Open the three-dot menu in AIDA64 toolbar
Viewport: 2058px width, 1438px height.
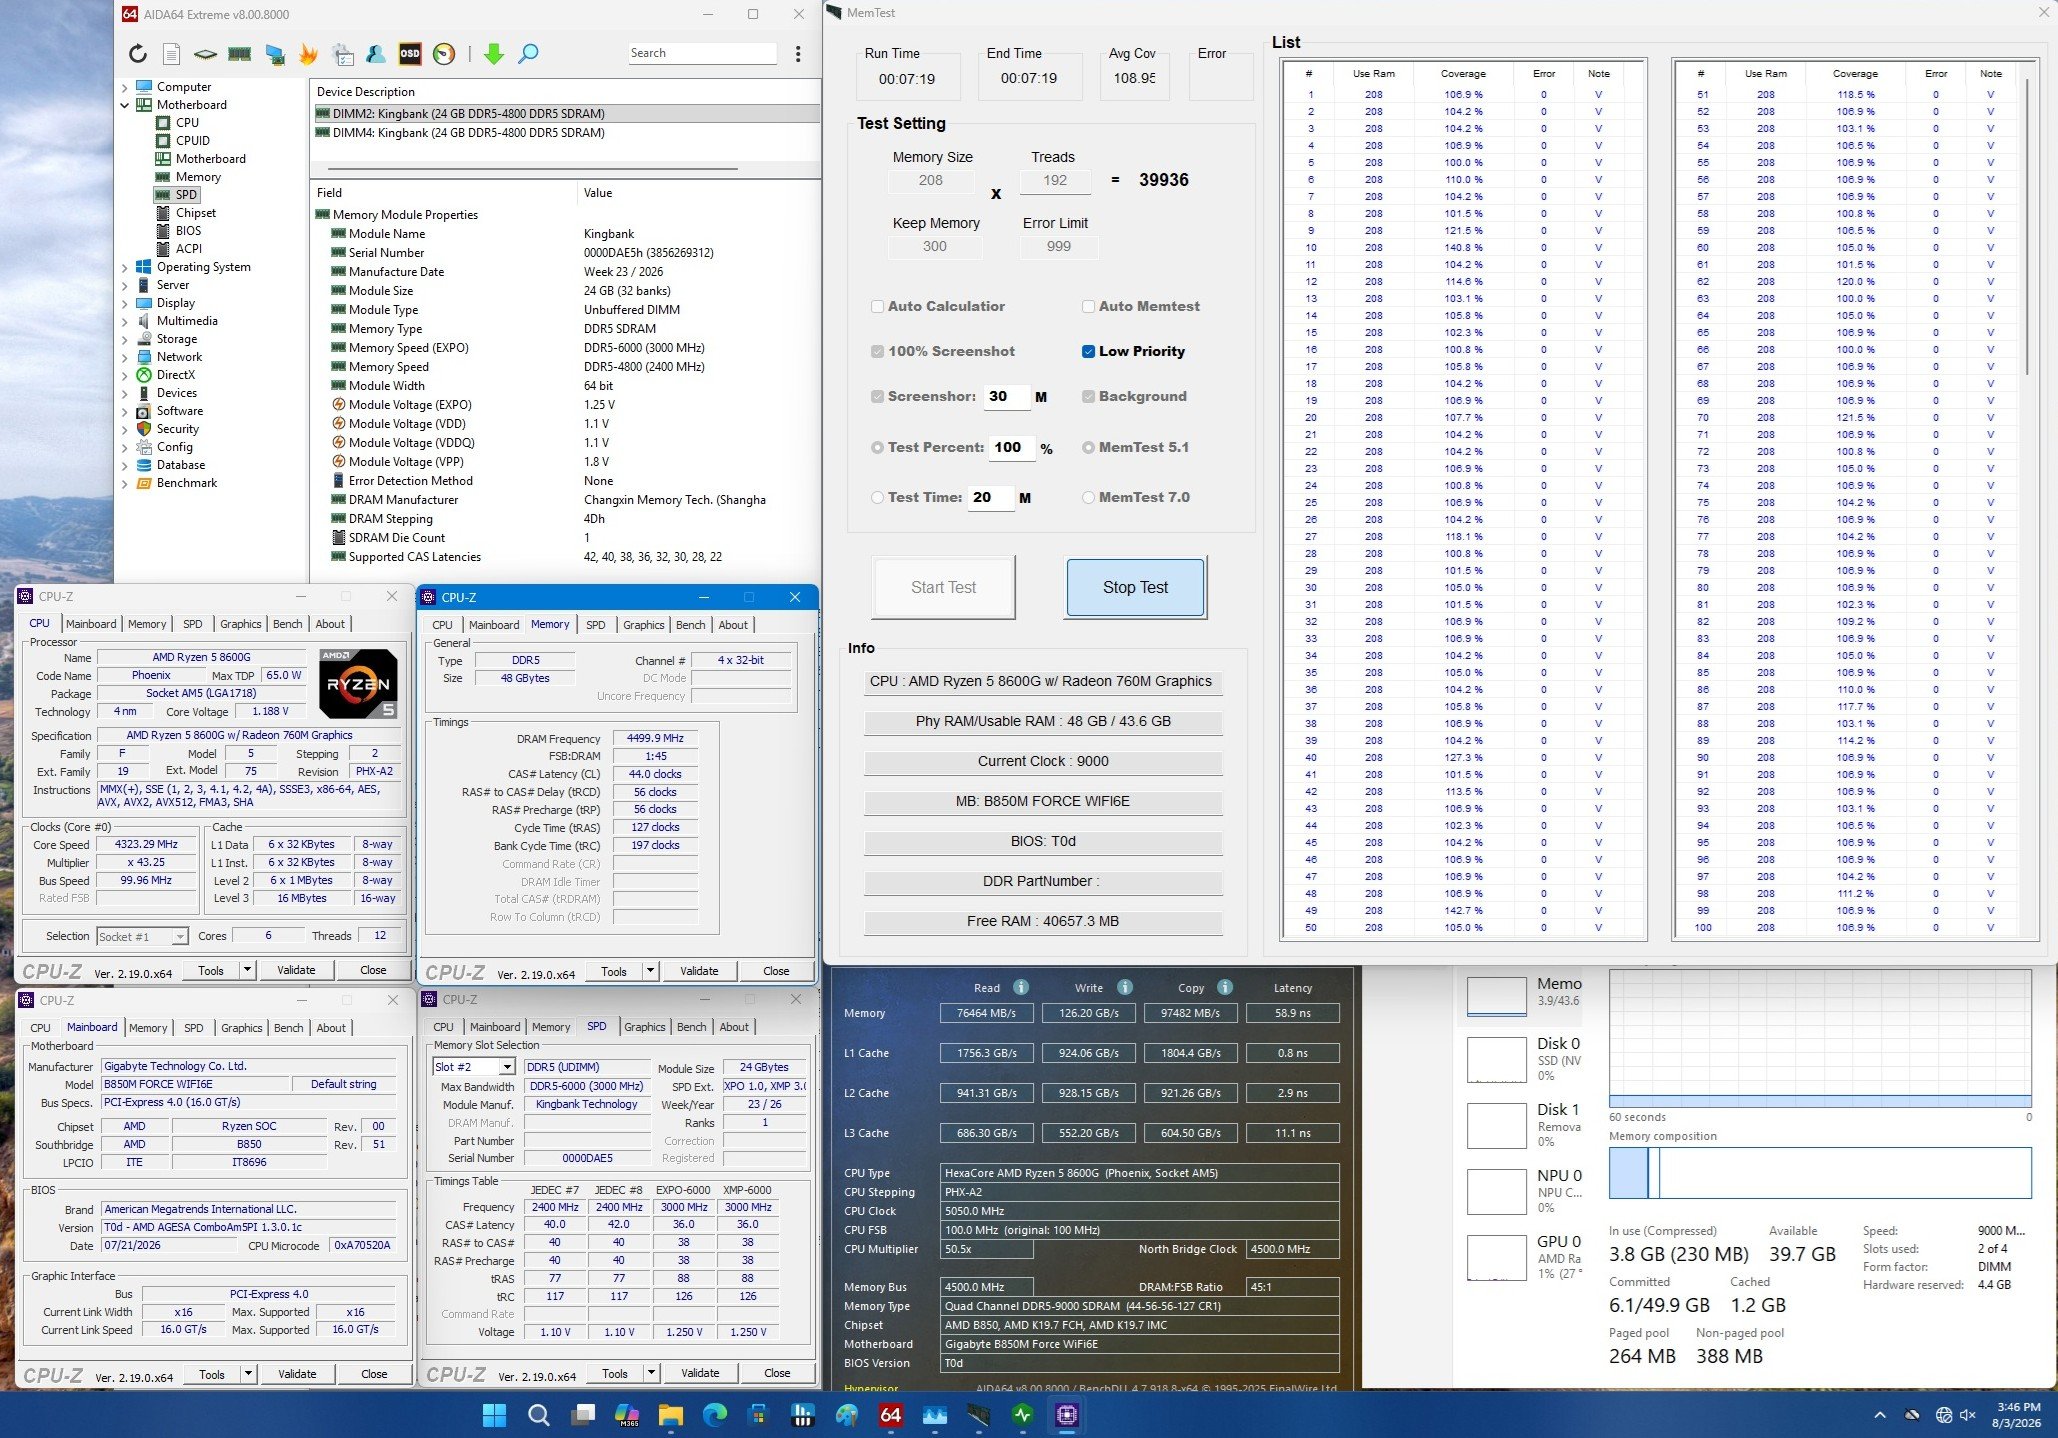798,54
